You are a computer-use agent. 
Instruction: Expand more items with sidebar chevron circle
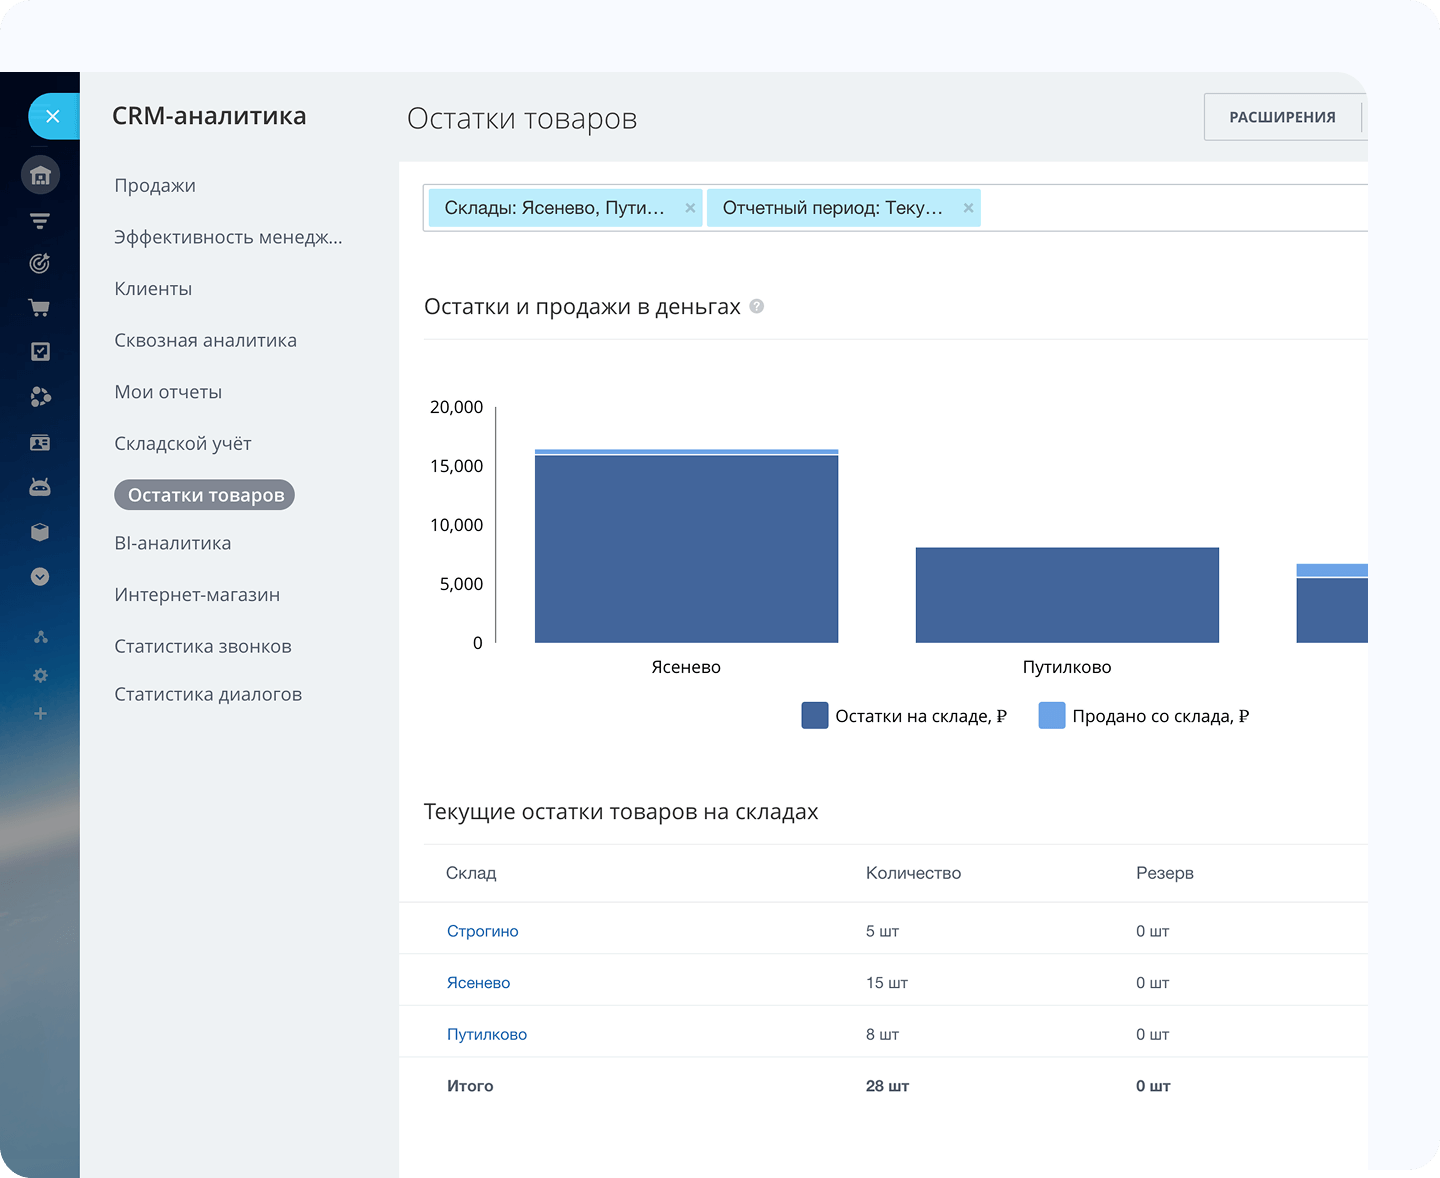[40, 577]
